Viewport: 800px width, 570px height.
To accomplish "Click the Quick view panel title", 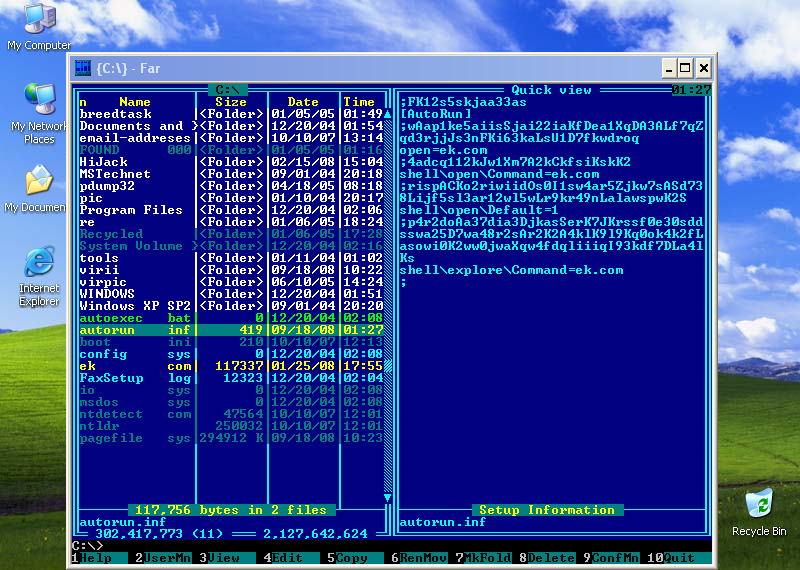I will pos(552,90).
